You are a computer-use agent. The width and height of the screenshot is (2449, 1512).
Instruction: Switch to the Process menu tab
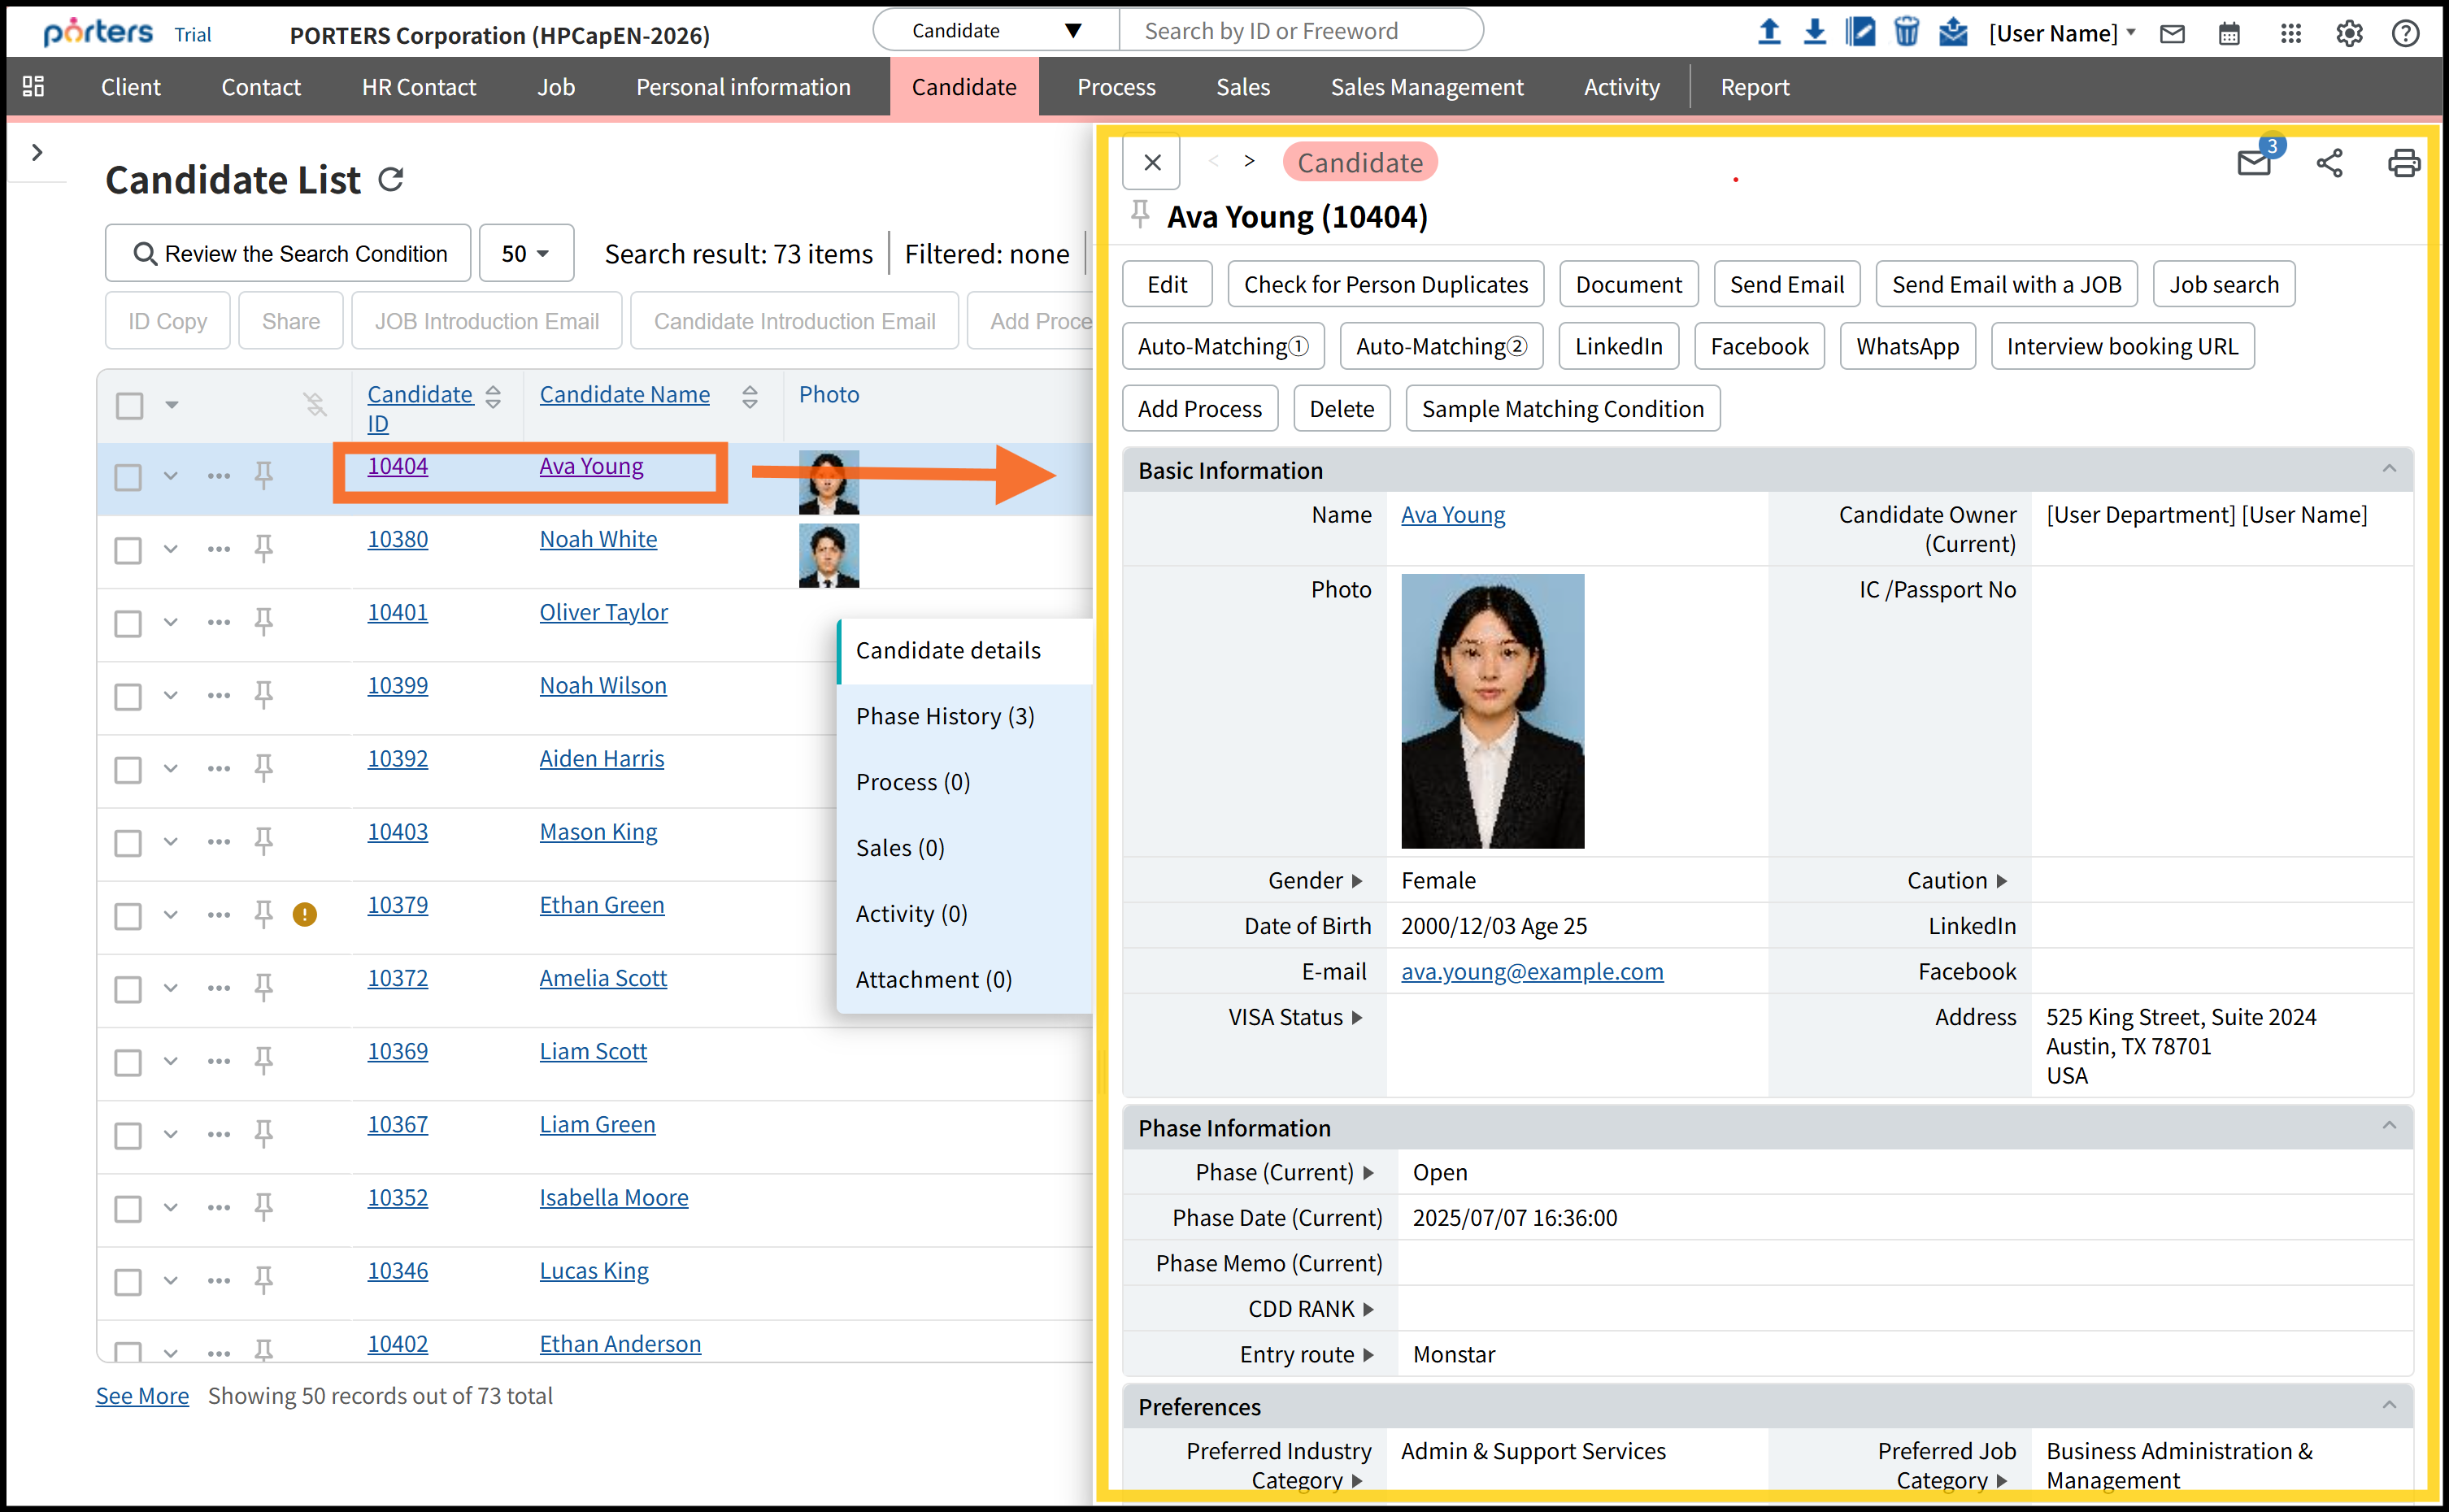pos(1116,87)
